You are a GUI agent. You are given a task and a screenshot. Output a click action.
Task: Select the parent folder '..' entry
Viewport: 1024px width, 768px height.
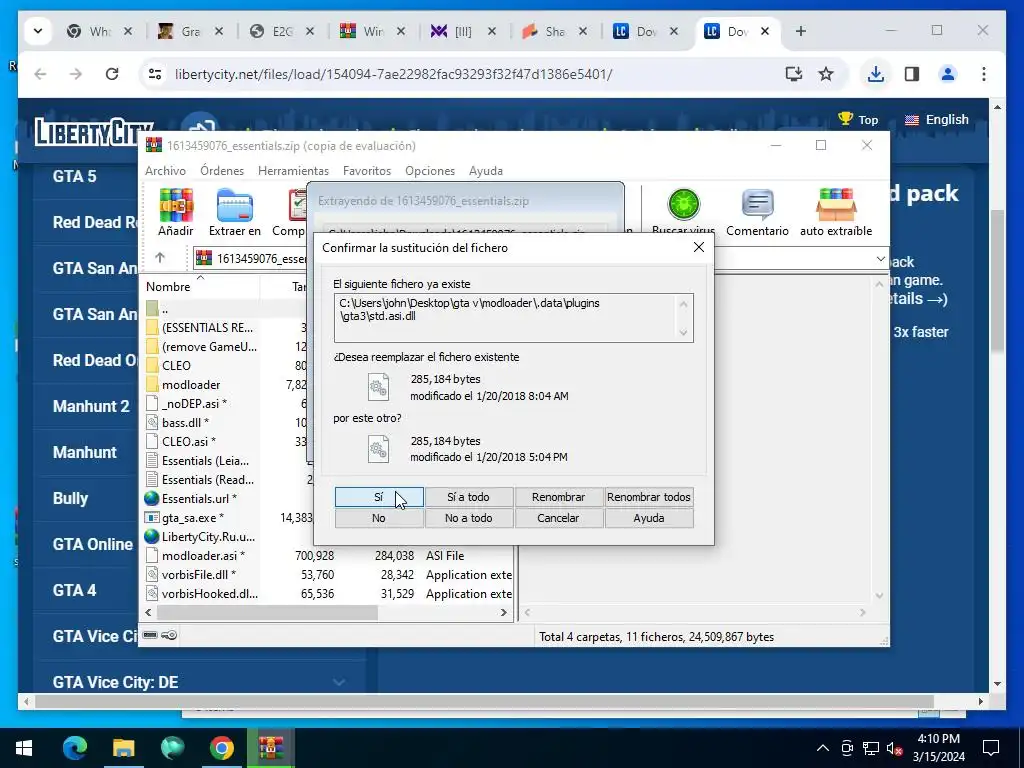click(165, 309)
